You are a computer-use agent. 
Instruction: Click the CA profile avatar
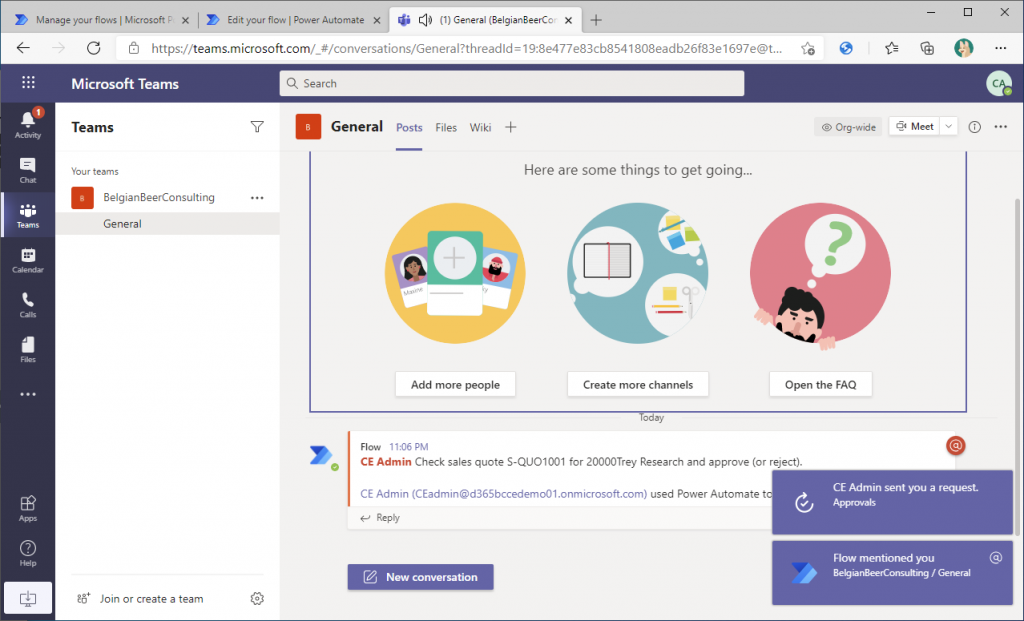click(x=999, y=83)
